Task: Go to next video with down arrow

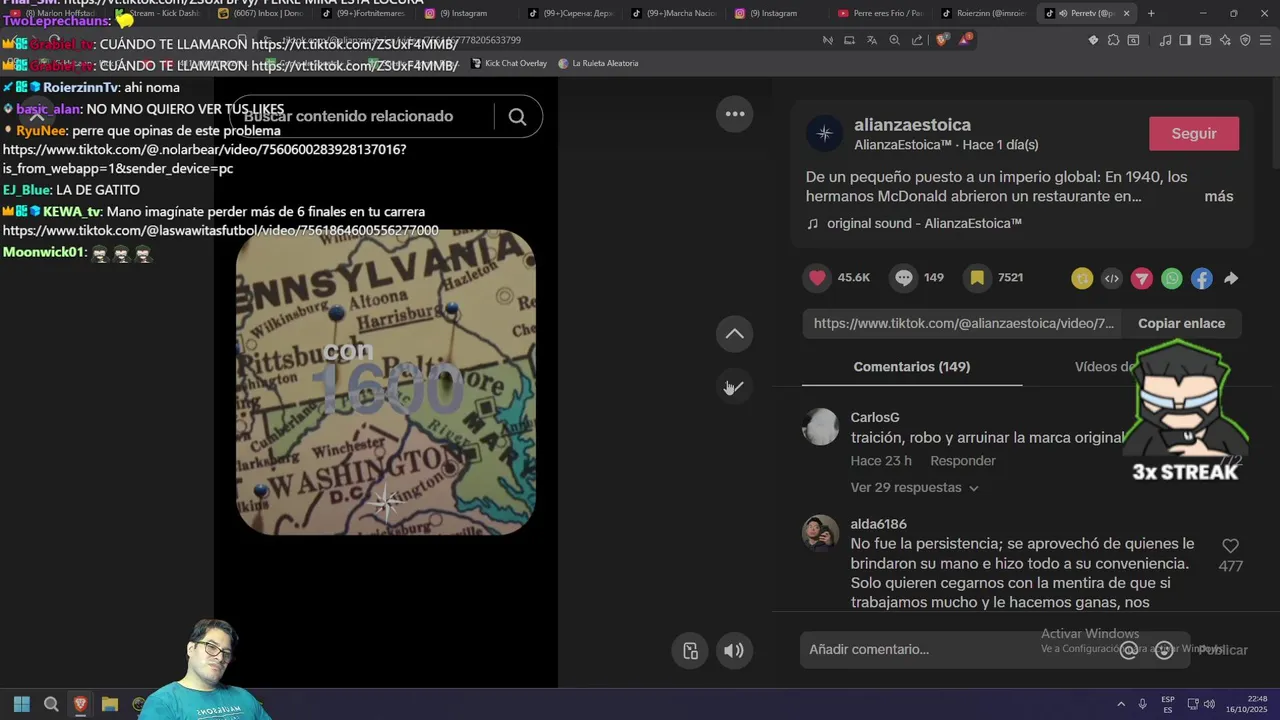Action: pos(735,387)
